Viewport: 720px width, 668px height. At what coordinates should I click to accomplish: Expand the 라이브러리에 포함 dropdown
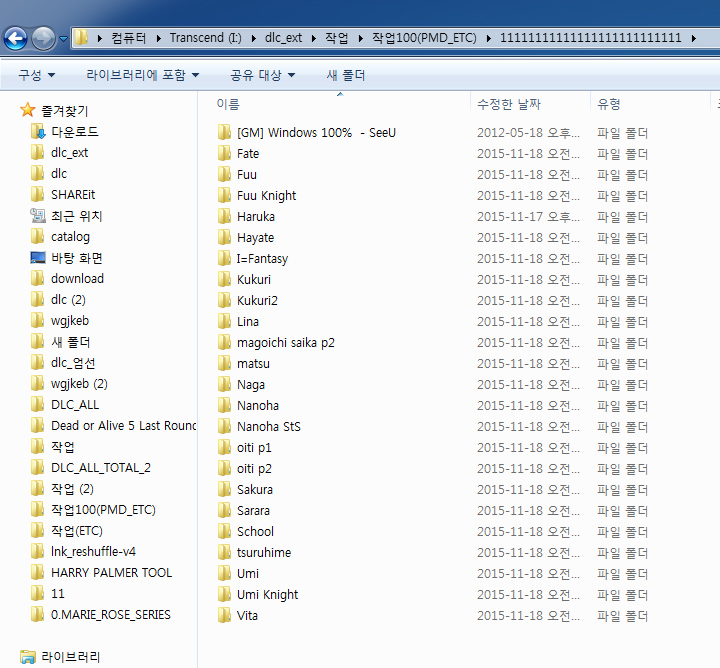coord(142,75)
